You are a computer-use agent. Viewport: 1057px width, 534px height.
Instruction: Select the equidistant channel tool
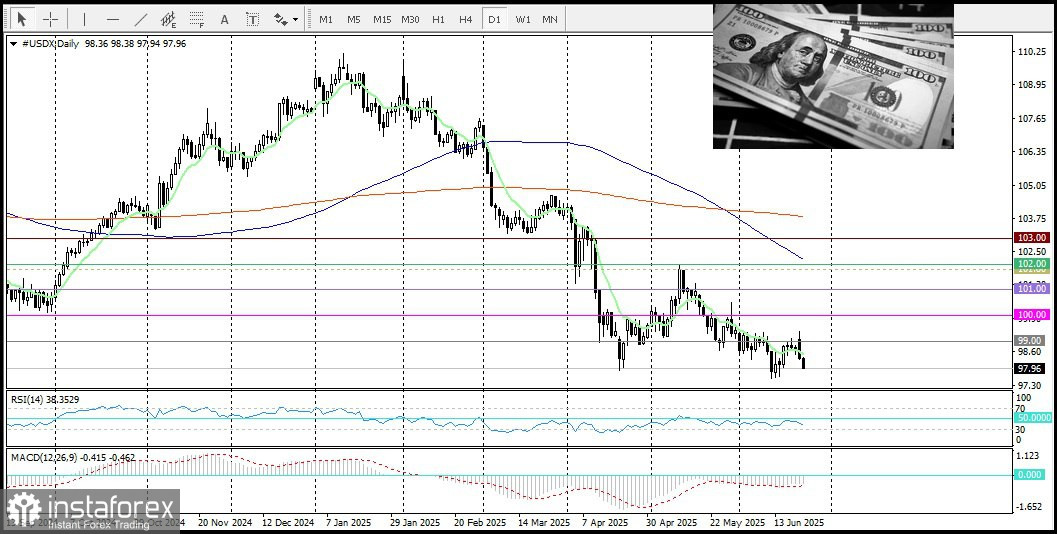pyautogui.click(x=169, y=20)
